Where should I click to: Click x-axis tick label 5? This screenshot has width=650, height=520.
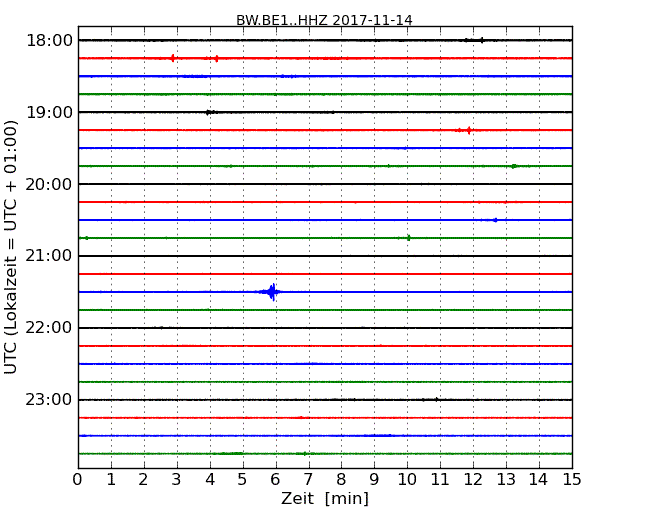tap(243, 480)
